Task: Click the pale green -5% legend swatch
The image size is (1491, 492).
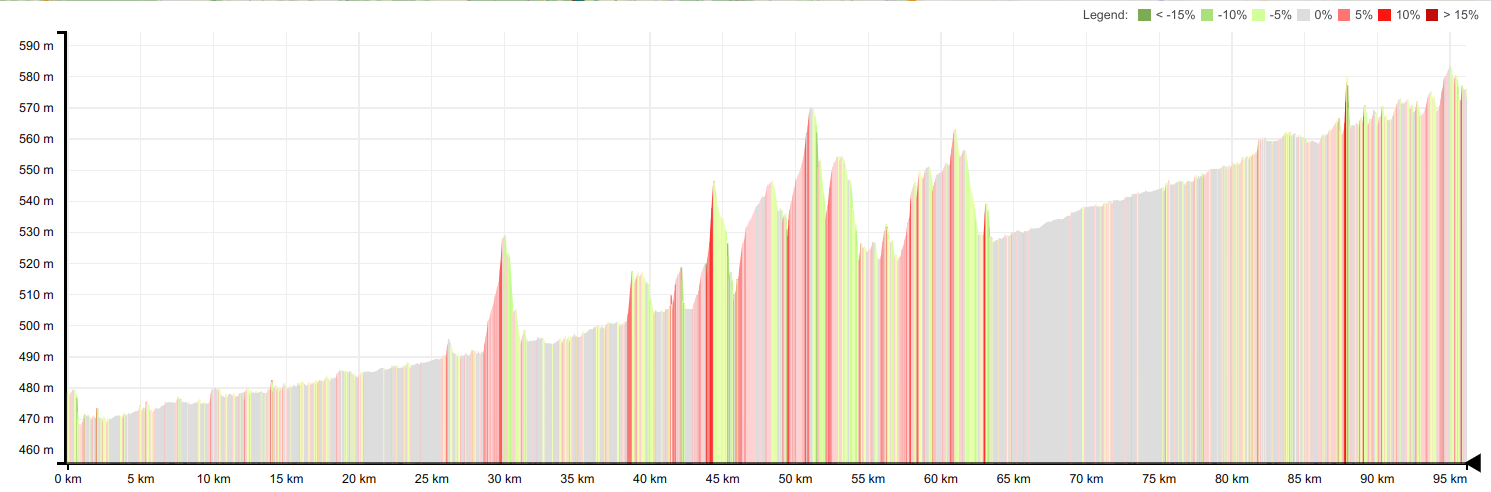Action: (x=1258, y=15)
